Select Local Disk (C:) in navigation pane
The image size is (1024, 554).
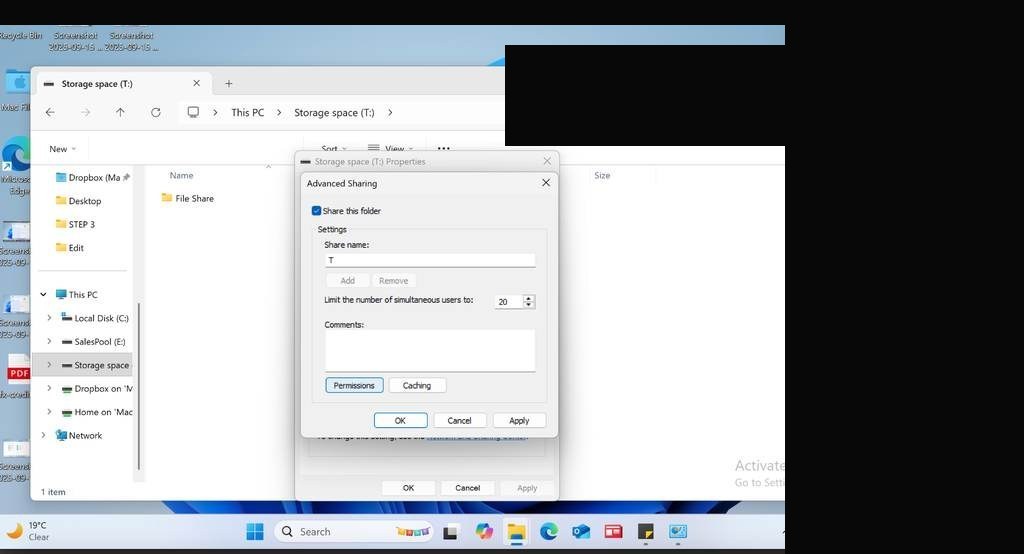coord(95,318)
